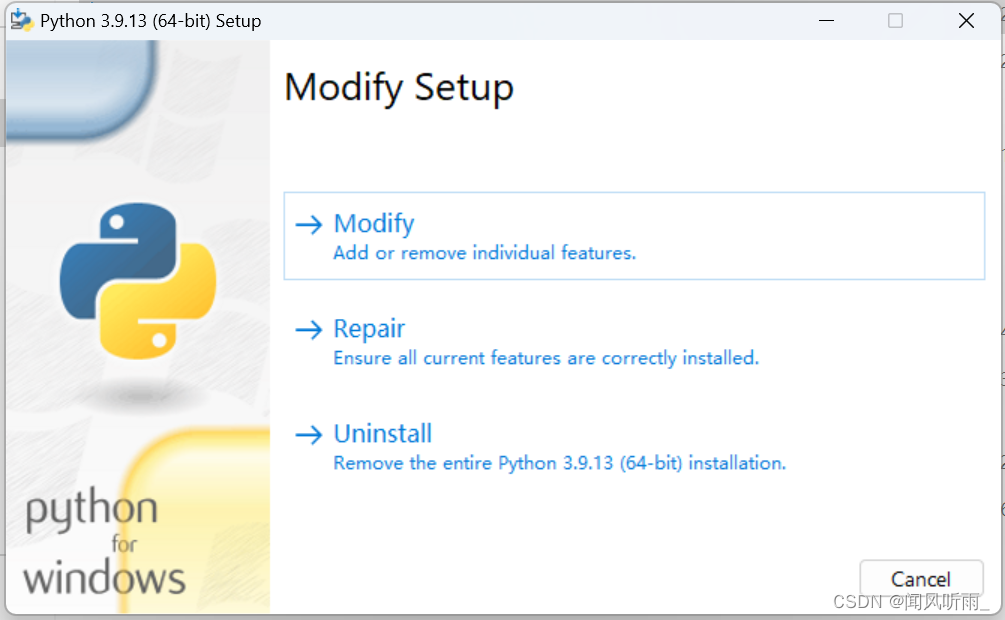
Task: Click the Python logo in the title bar
Action: 20,20
